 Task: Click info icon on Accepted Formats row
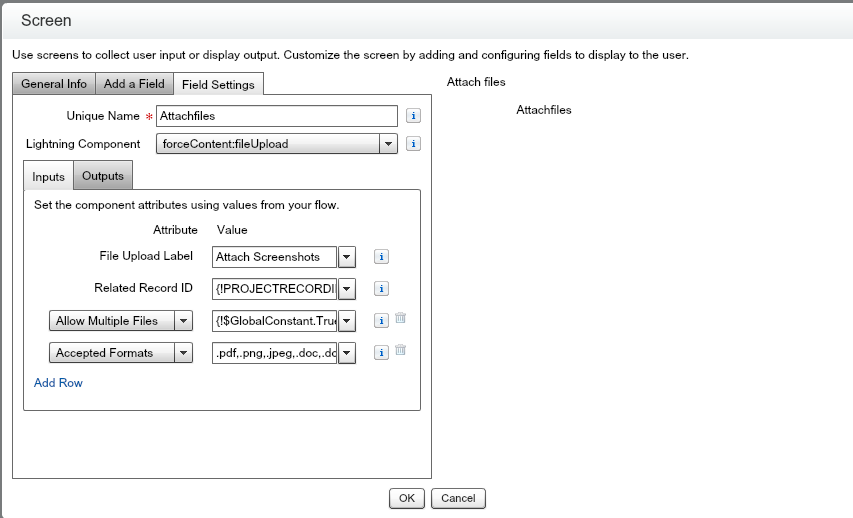[x=381, y=352]
